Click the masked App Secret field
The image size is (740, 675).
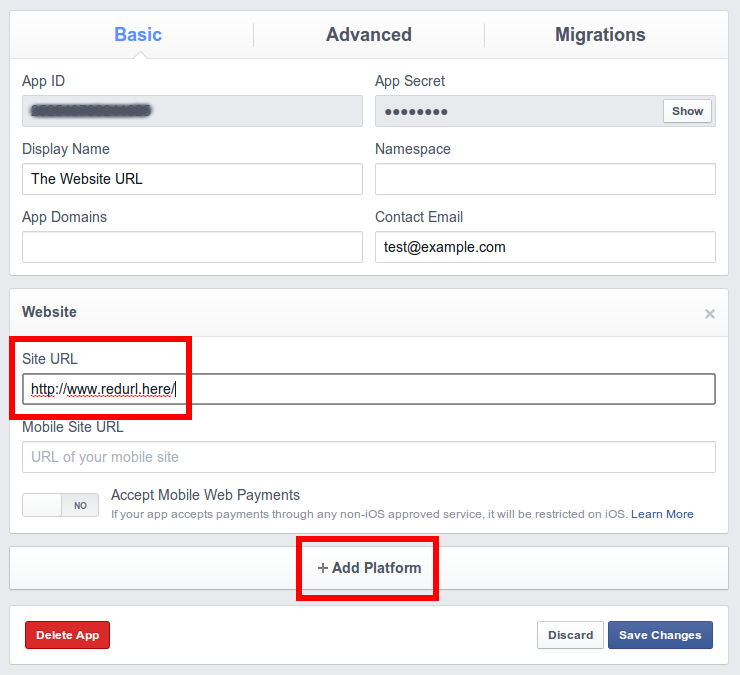tap(515, 111)
